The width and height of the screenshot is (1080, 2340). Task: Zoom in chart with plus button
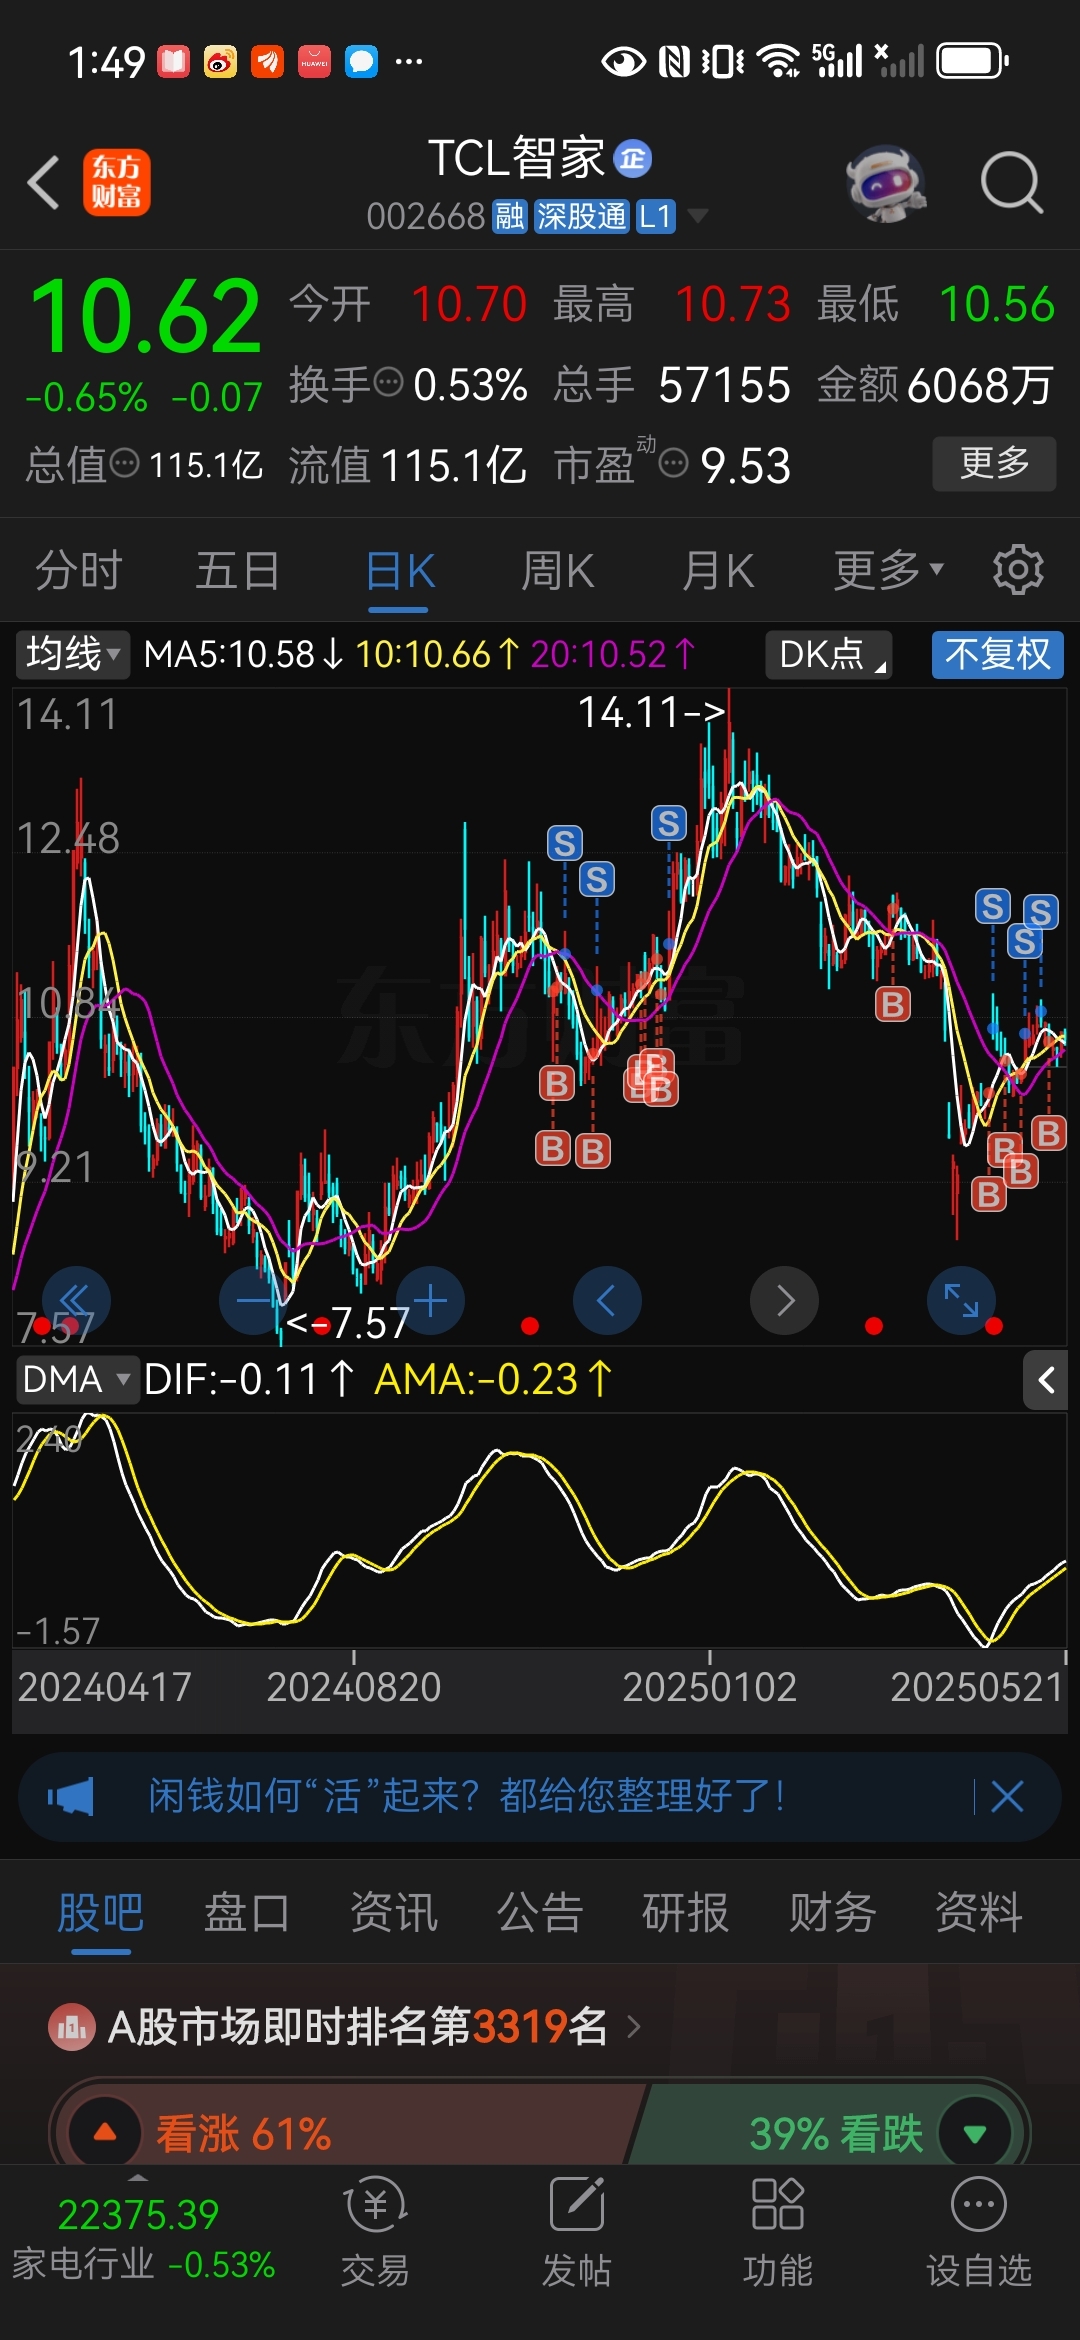(x=430, y=1300)
